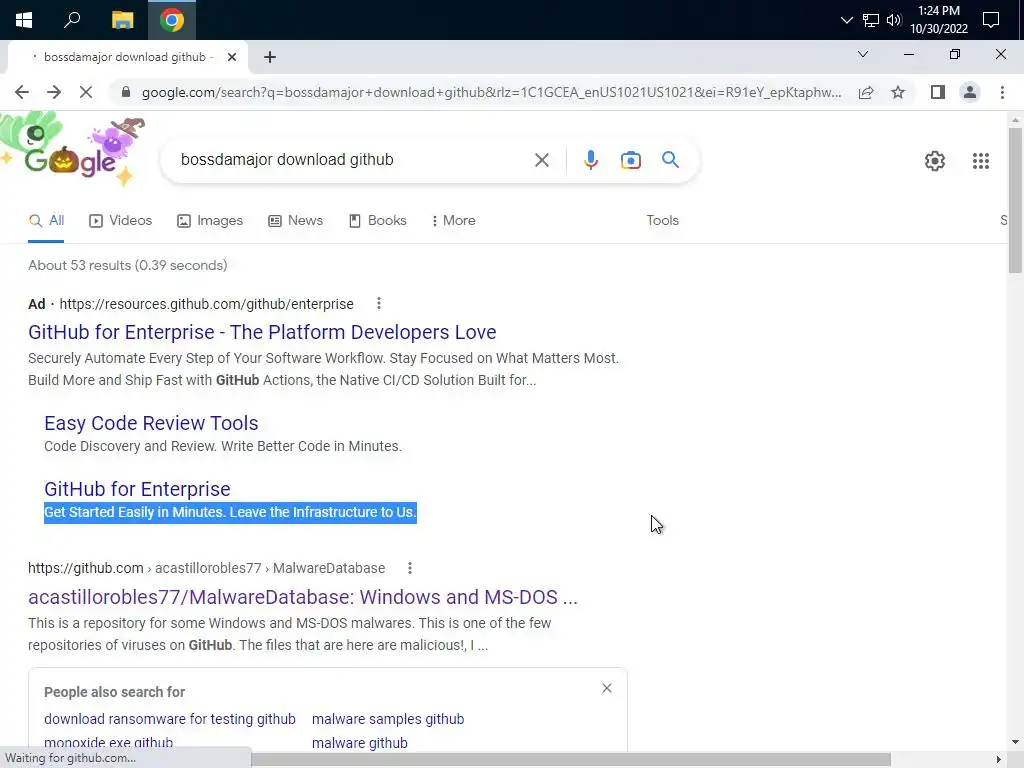
Task: View site information padlock icon
Action: click(126, 92)
